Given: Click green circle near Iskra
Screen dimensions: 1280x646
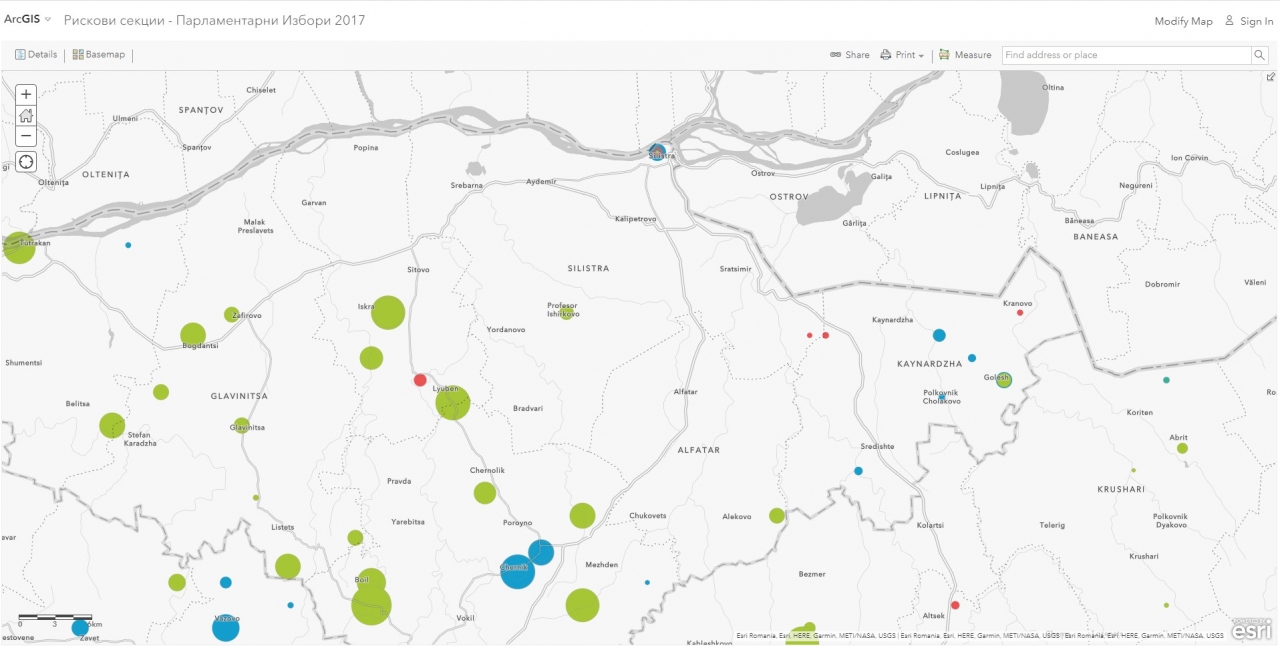Looking at the screenshot, I should 388,313.
